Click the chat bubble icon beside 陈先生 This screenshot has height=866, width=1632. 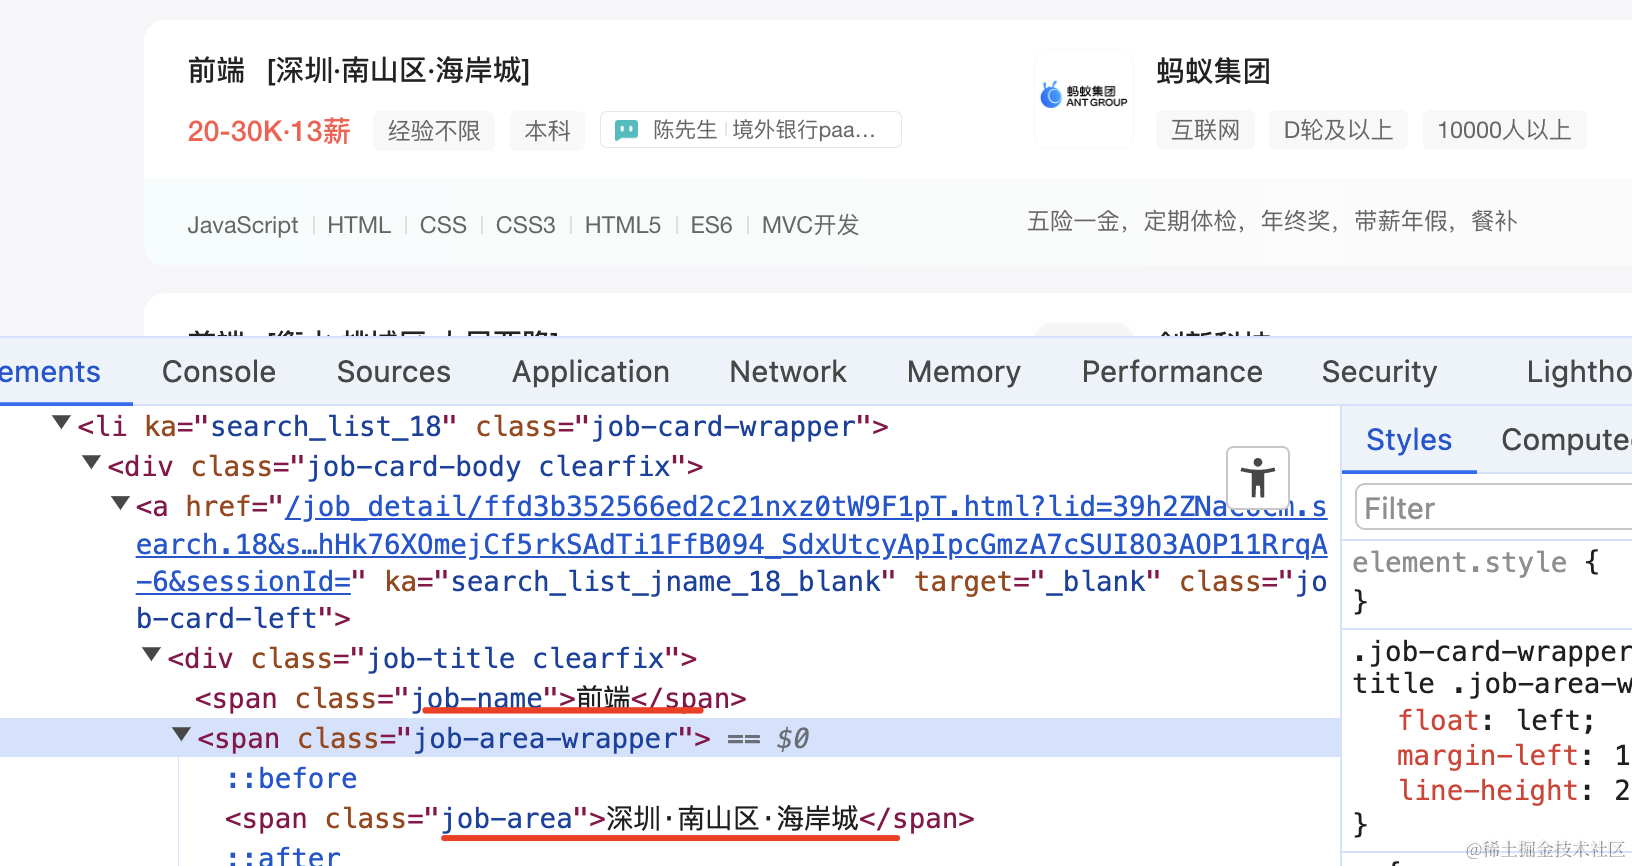(626, 130)
